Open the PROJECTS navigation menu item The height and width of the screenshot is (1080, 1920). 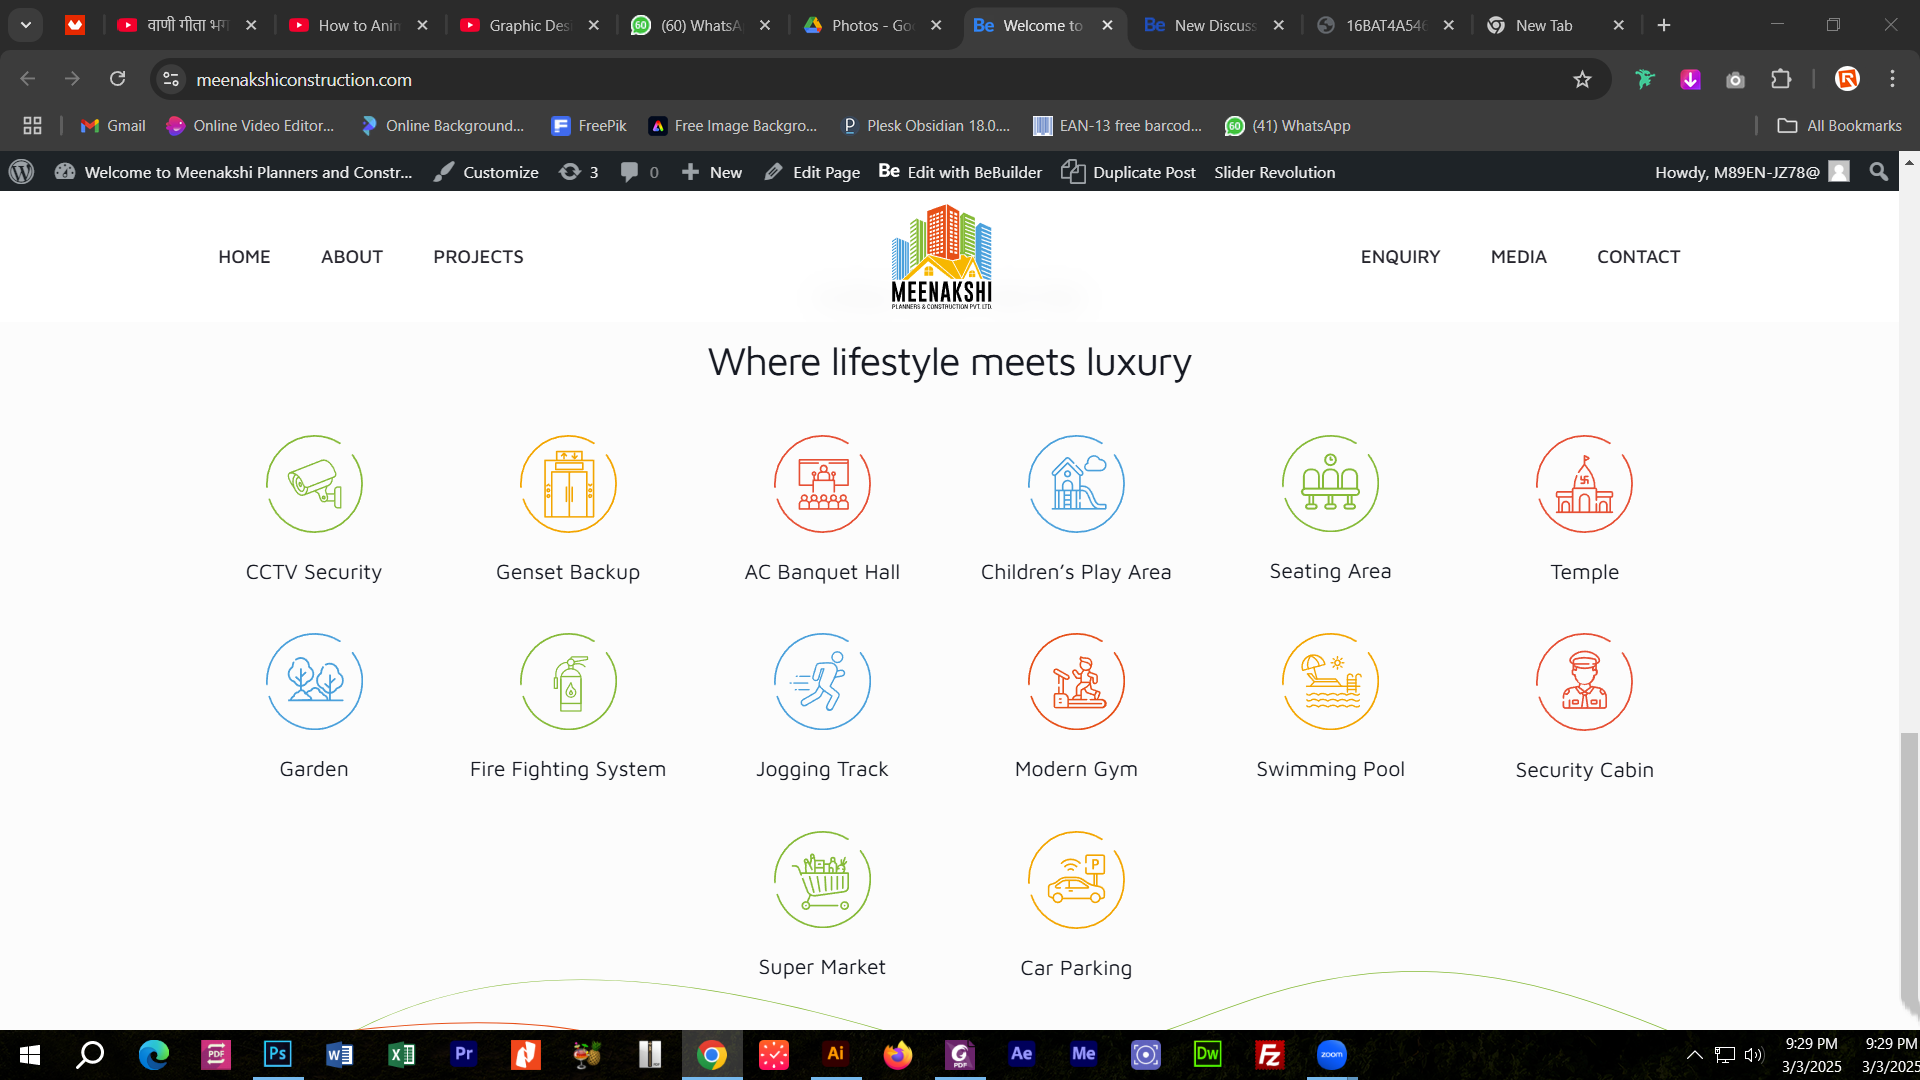478,257
